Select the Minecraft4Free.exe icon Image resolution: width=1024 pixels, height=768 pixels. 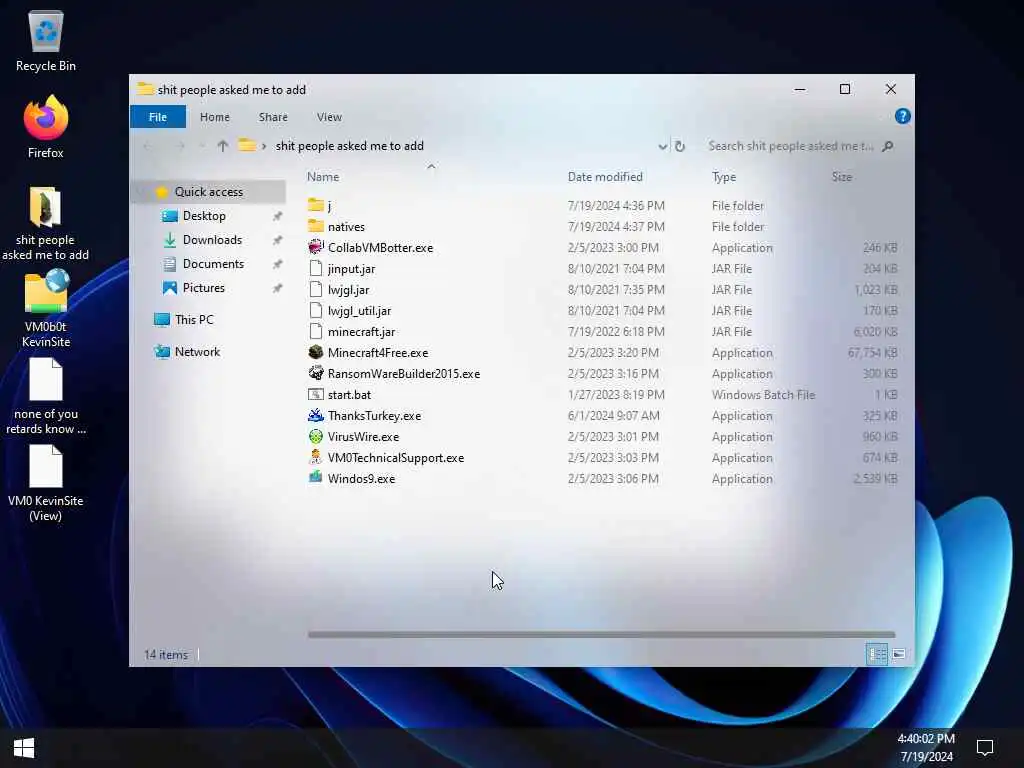(315, 352)
